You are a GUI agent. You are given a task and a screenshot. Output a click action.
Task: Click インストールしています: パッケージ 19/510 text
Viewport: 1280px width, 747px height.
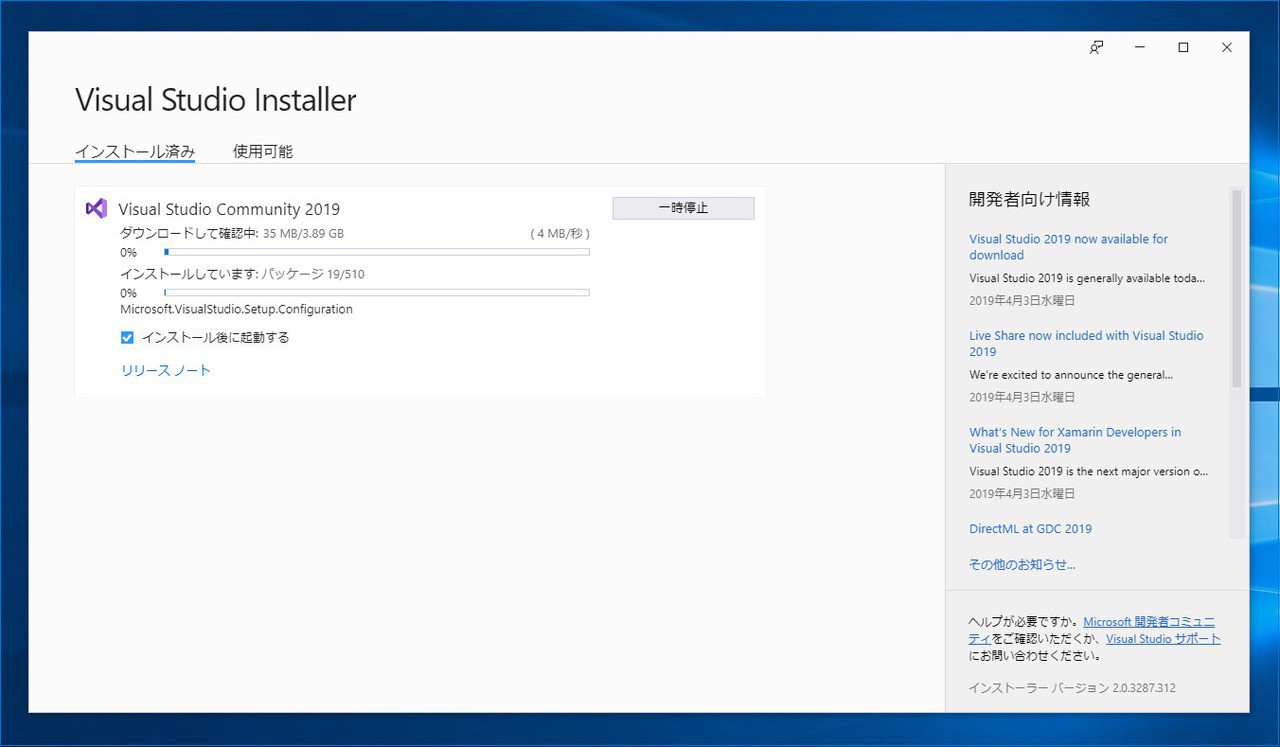click(x=242, y=274)
